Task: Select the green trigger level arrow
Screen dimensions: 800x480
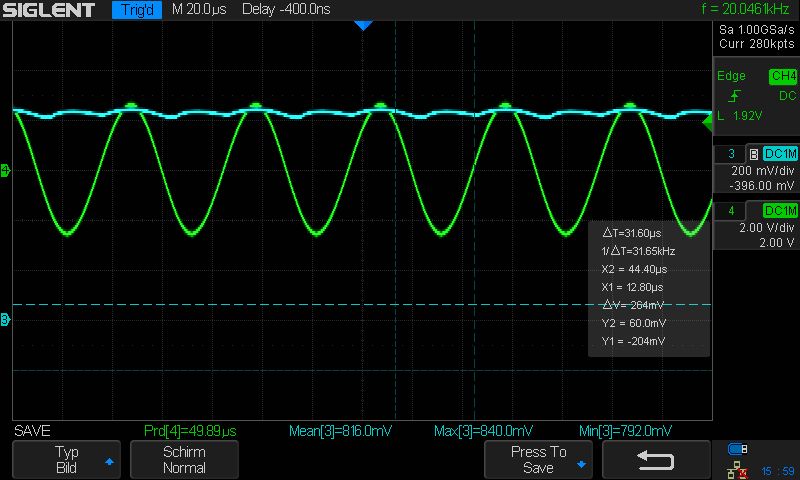Action: click(707, 122)
